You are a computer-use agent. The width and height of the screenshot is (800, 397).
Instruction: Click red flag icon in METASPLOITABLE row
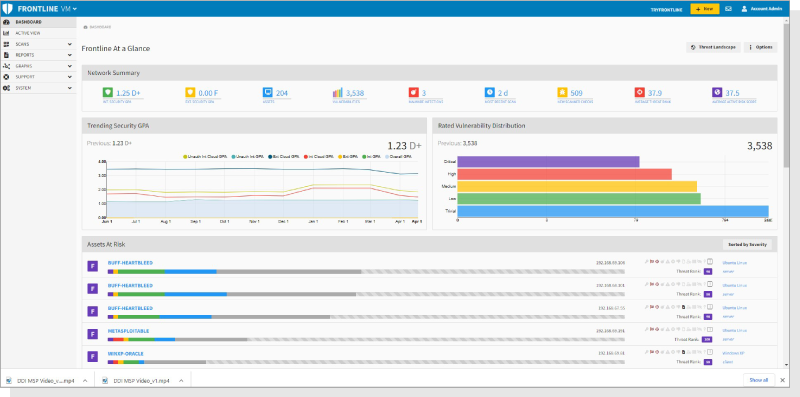pyautogui.click(x=652, y=330)
